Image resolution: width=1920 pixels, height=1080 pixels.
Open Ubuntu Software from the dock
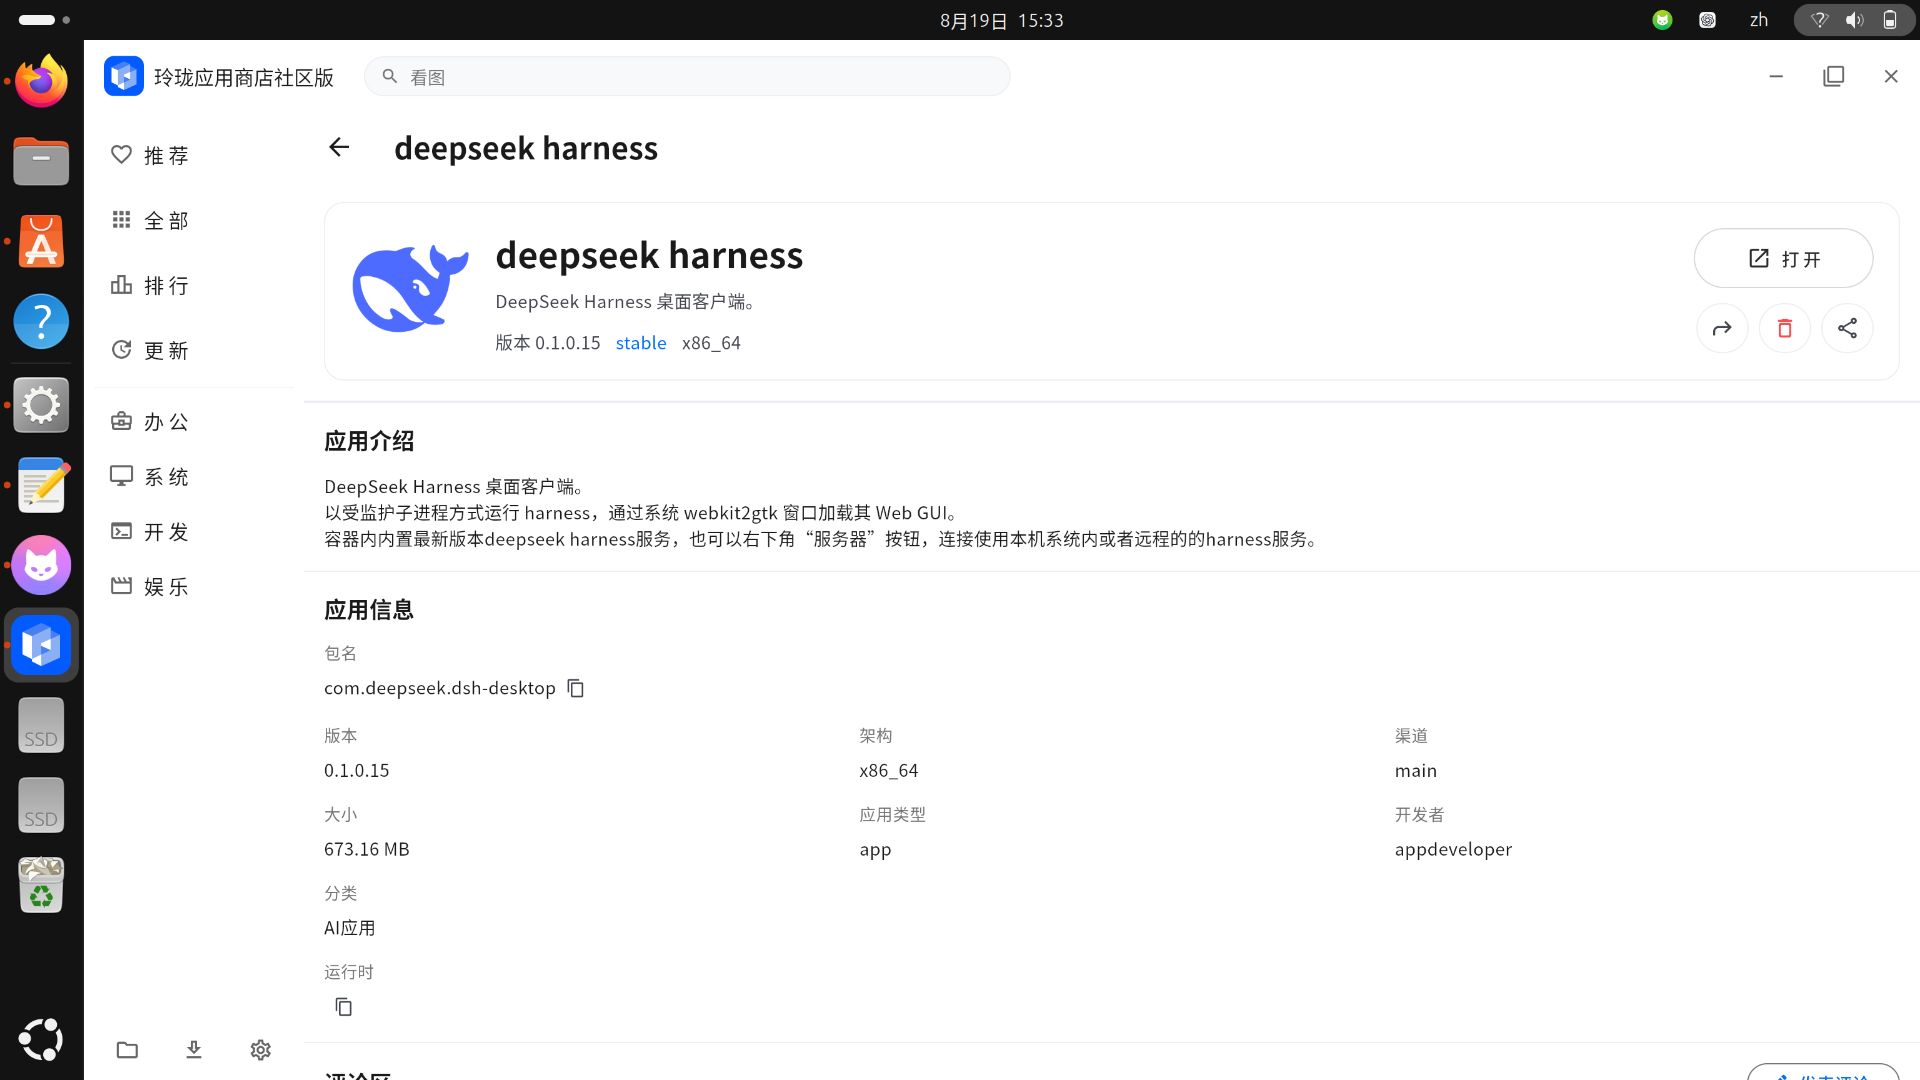[41, 241]
